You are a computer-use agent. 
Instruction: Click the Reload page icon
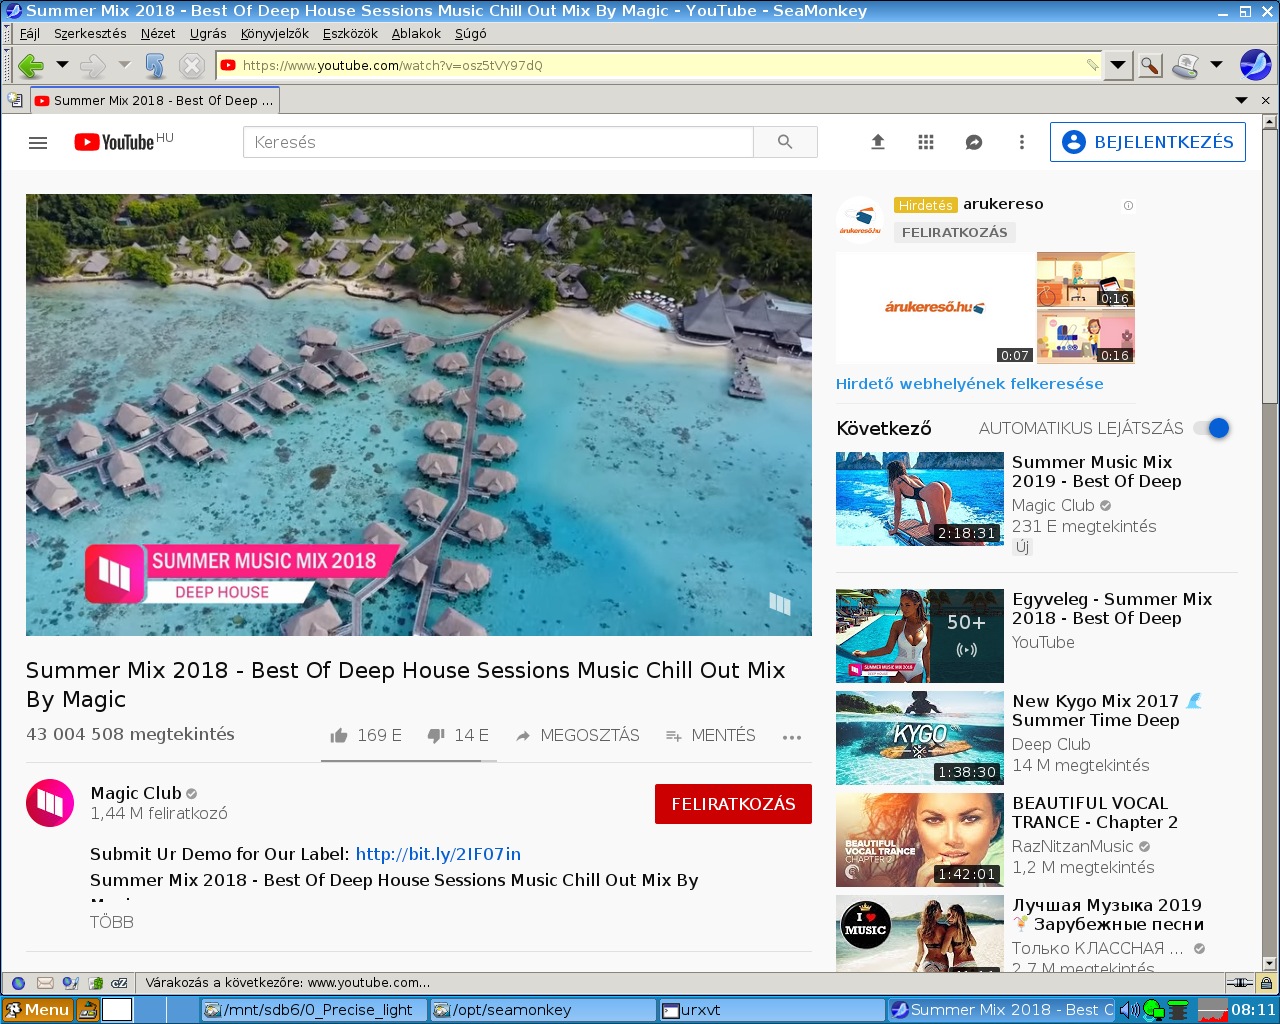pyautogui.click(x=155, y=66)
